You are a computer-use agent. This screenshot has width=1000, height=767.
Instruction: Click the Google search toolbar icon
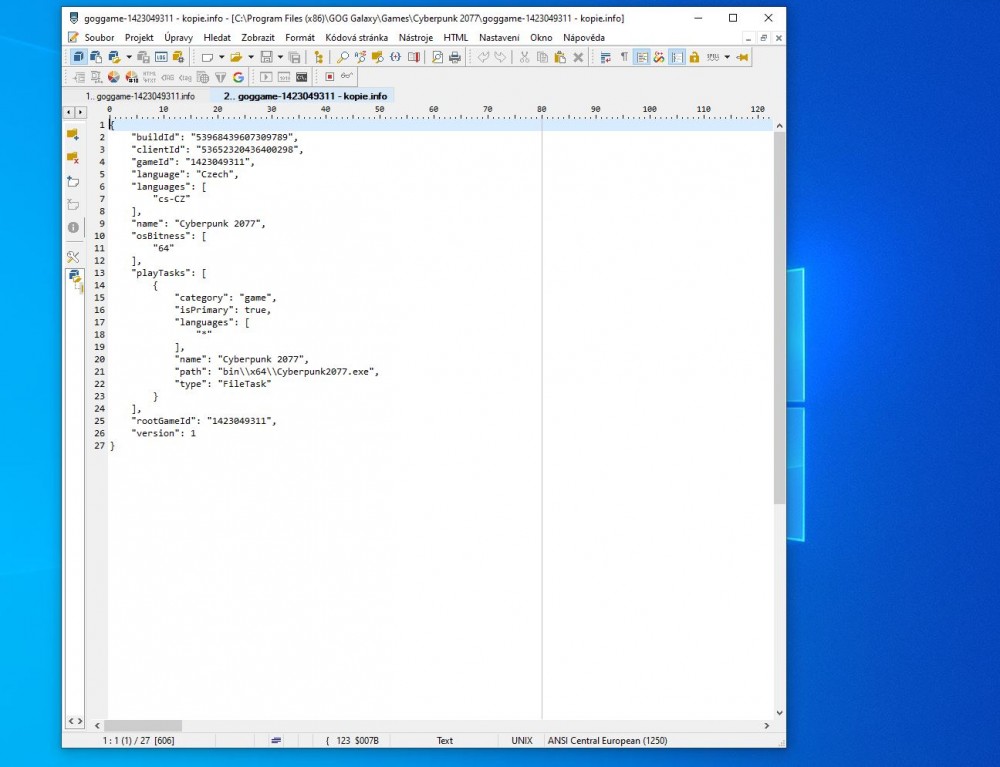(x=238, y=77)
